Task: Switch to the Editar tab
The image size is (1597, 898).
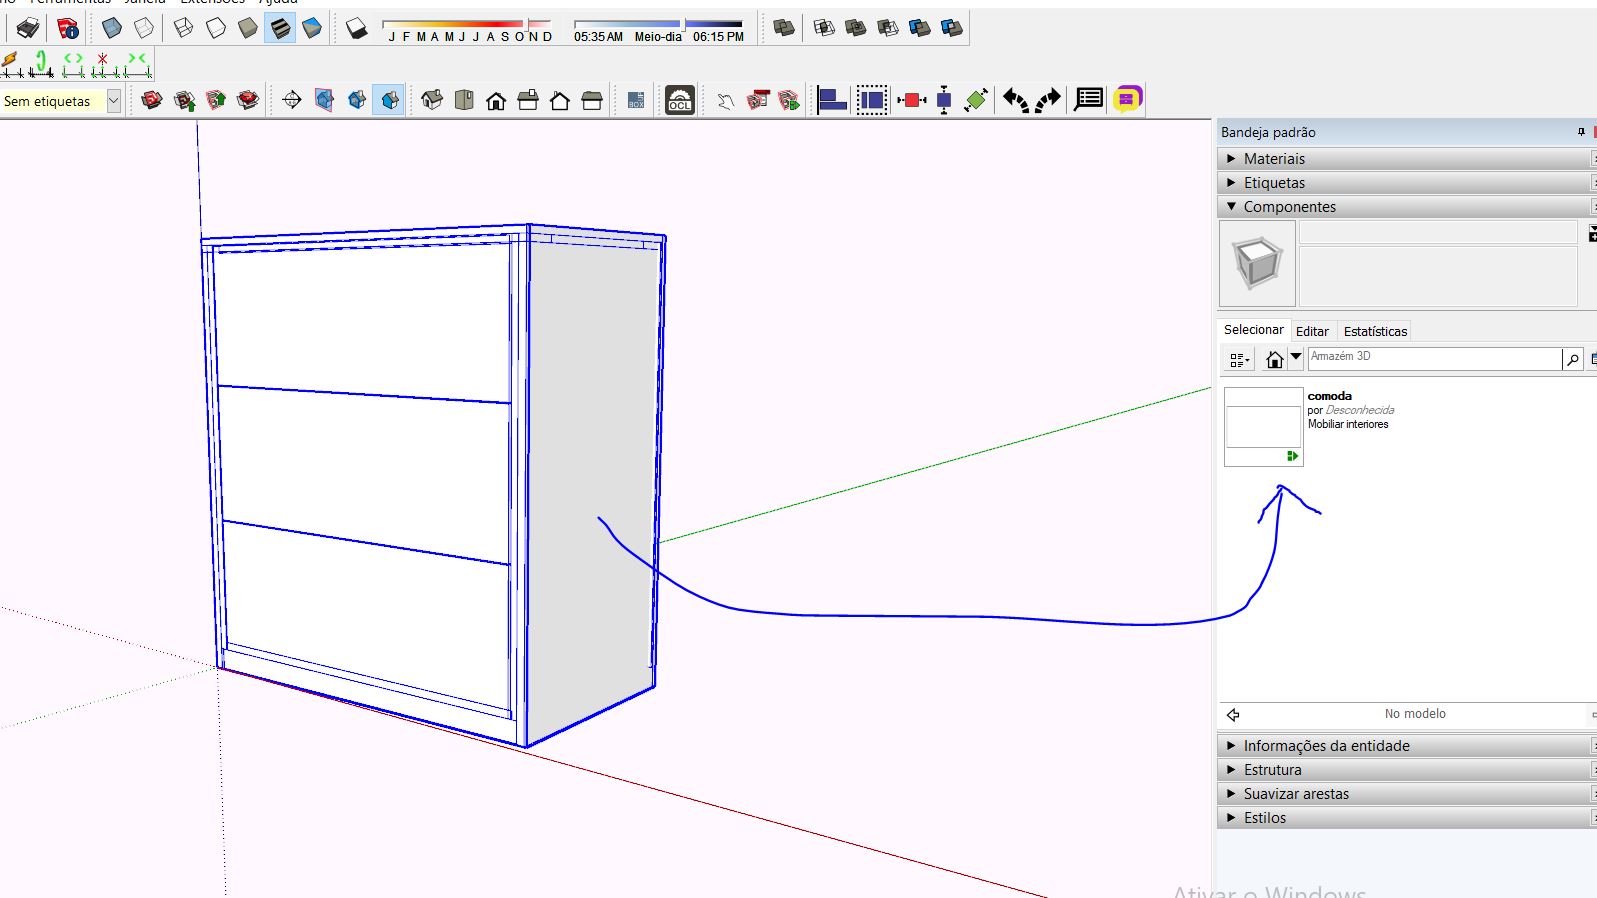Action: [x=1312, y=331]
